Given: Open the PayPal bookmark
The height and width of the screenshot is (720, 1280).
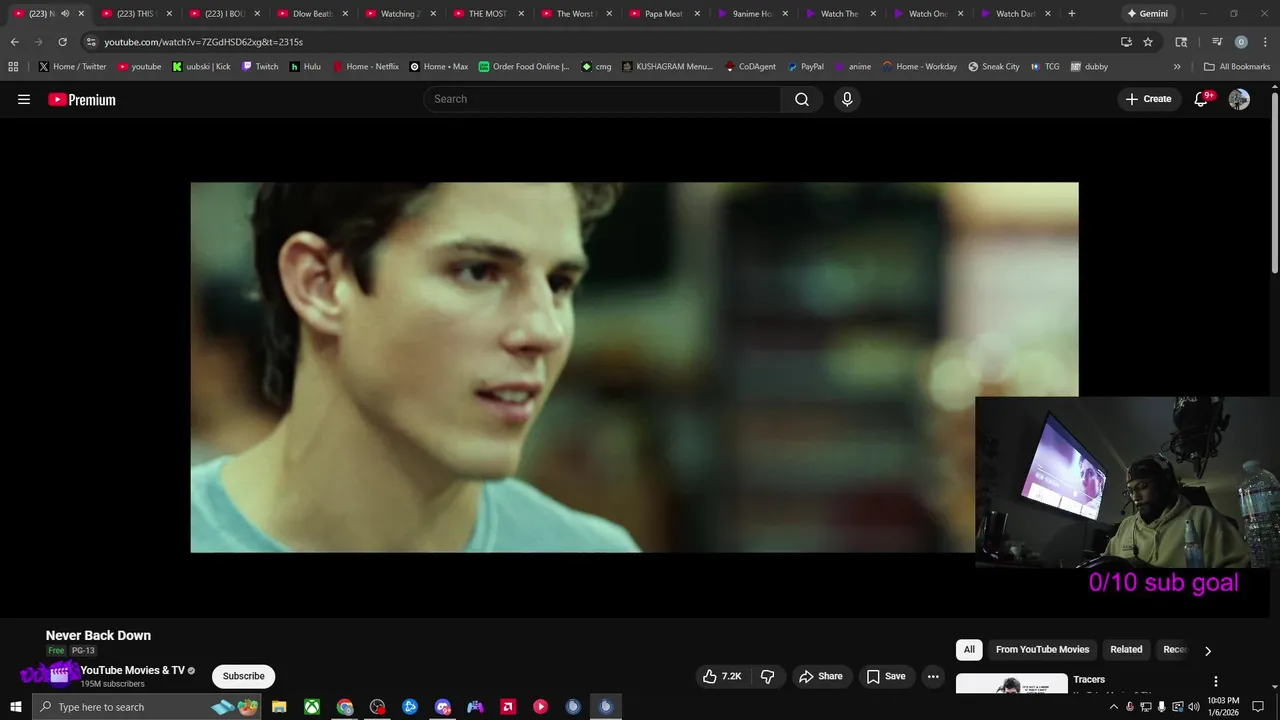Looking at the screenshot, I should 806,67.
